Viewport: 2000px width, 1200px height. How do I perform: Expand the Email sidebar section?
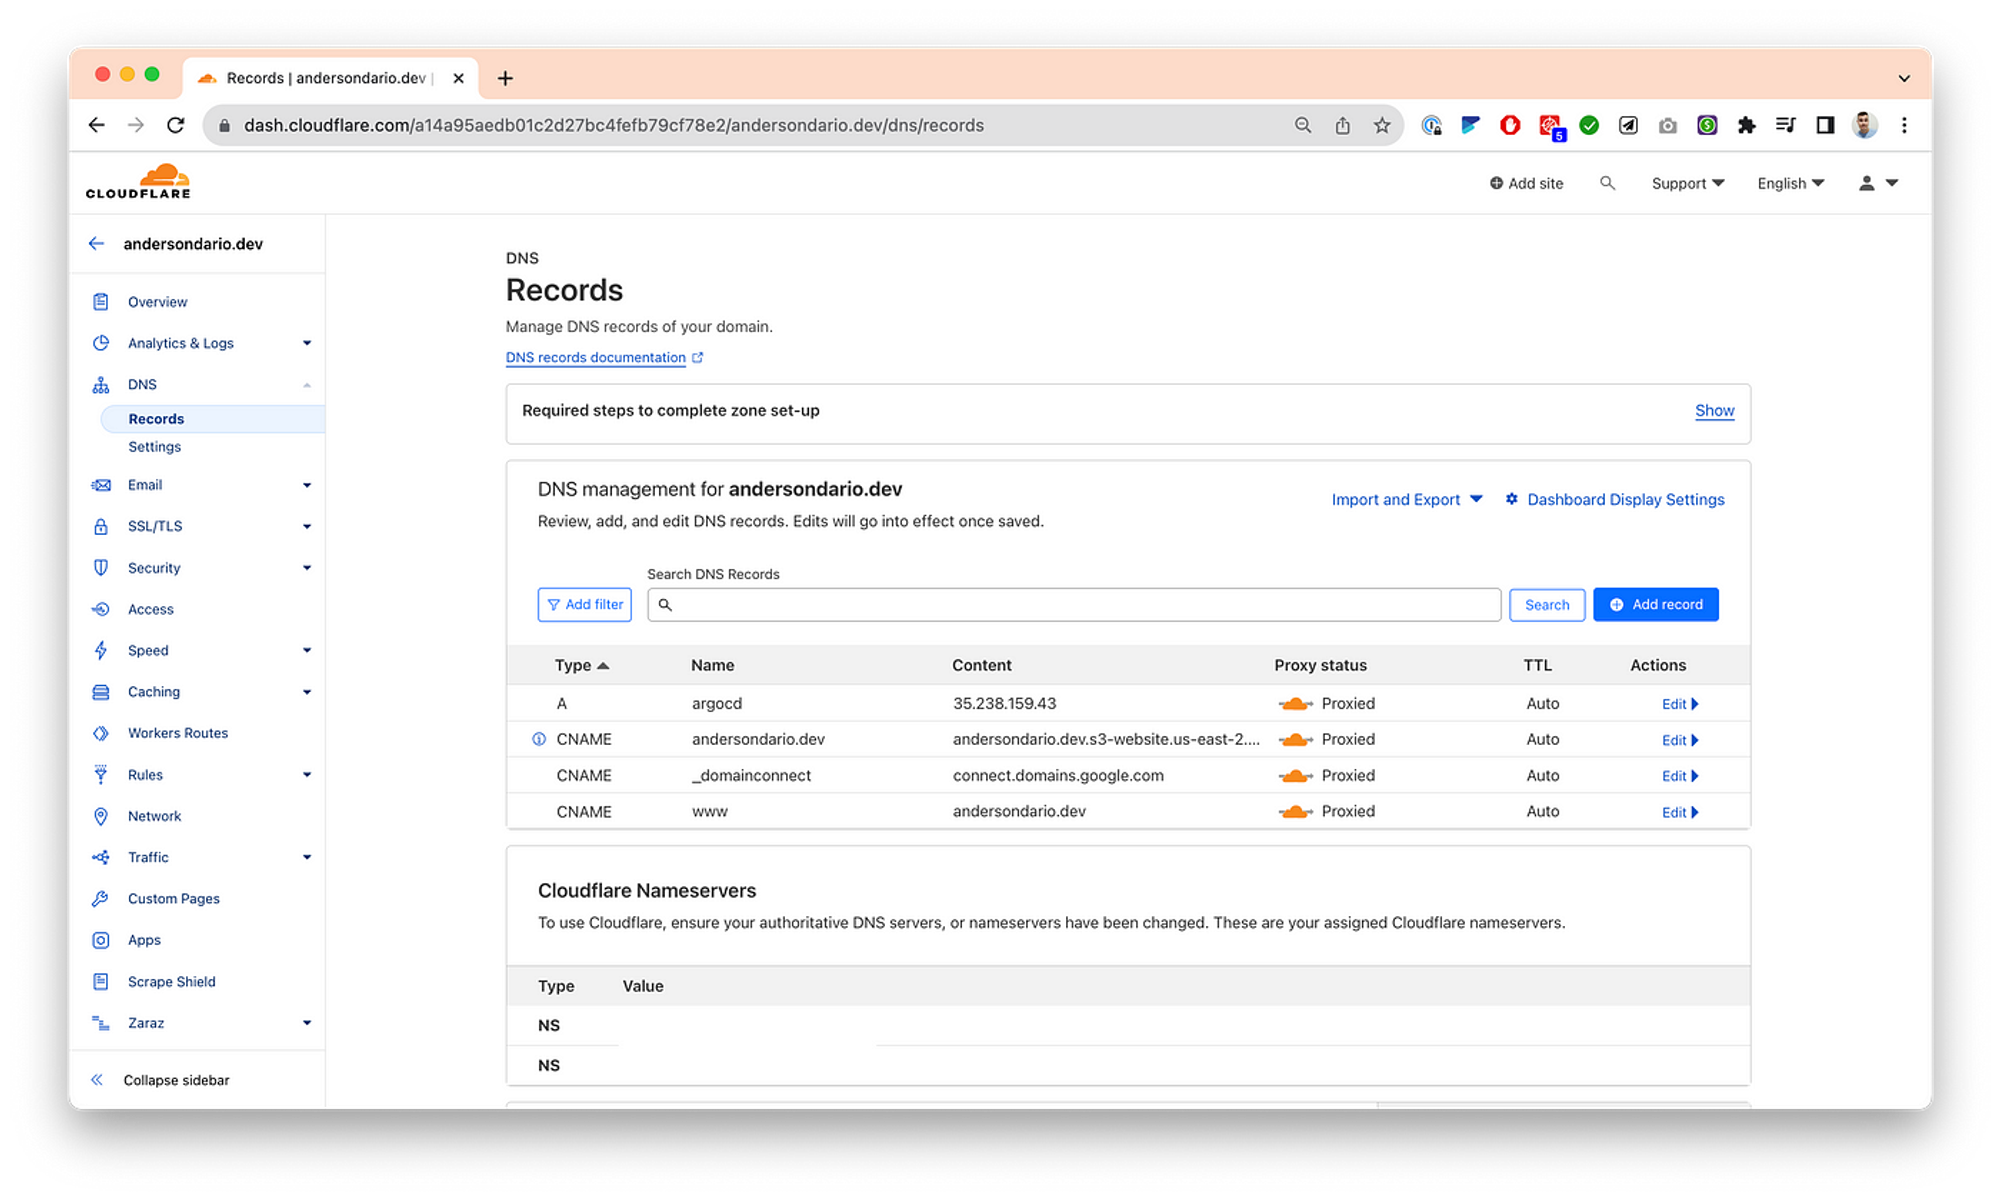pos(307,485)
